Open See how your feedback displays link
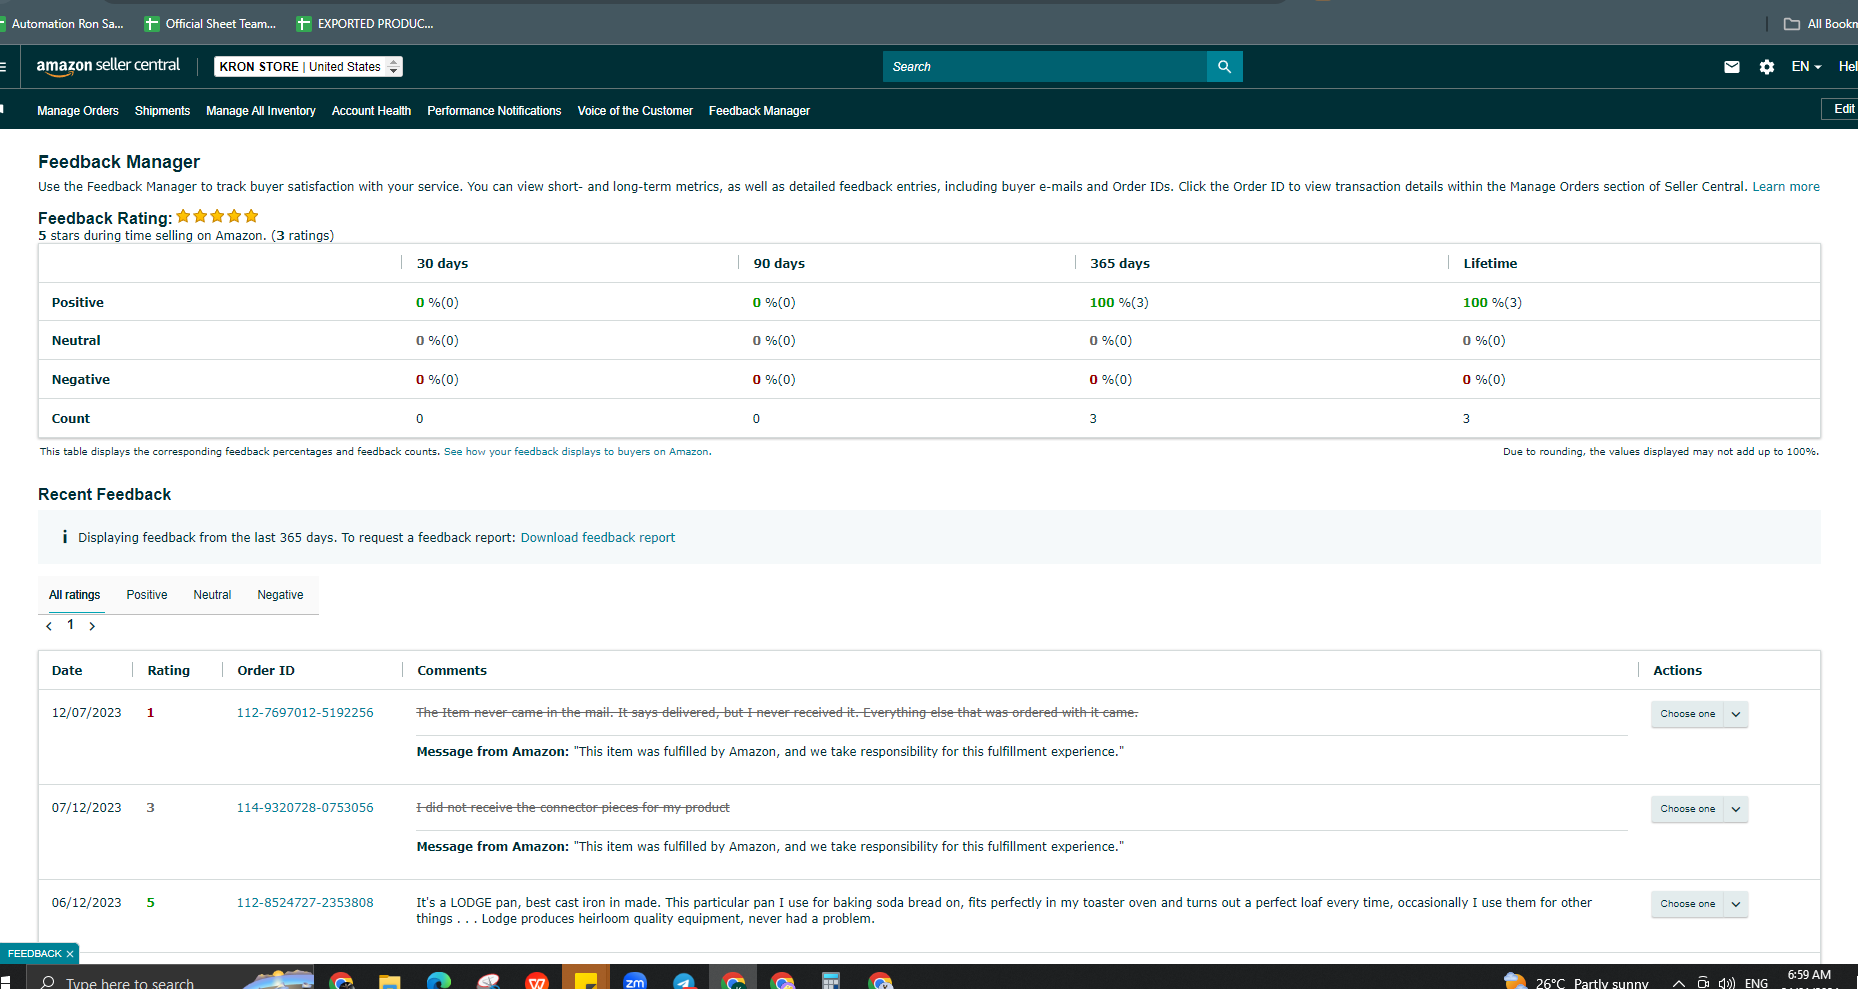This screenshot has height=989, width=1858. (576, 452)
